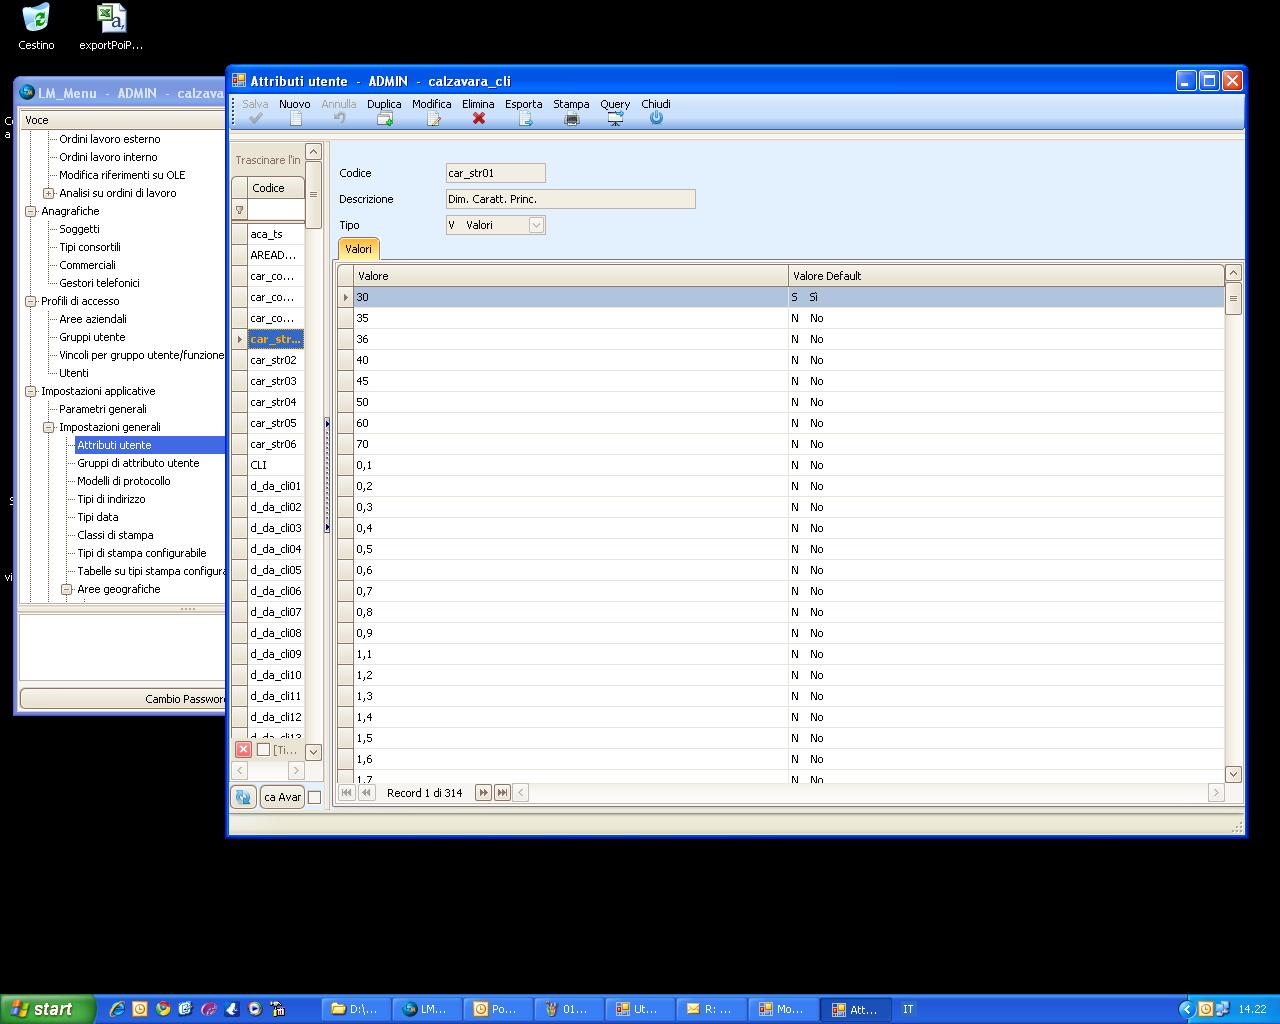The width and height of the screenshot is (1280, 1024).
Task: Toggle the checkbox beside ca Avar button
Action: [314, 797]
